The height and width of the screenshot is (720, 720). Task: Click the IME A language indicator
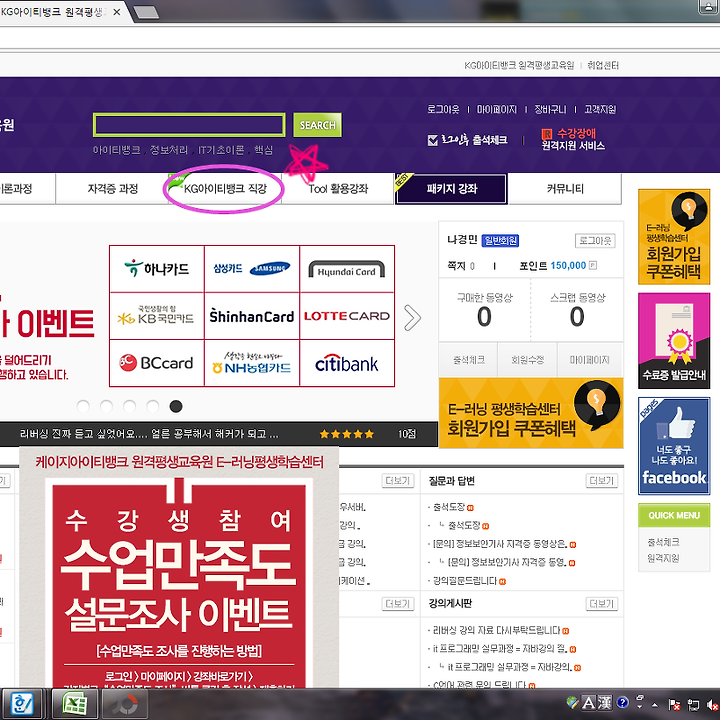tap(588, 703)
